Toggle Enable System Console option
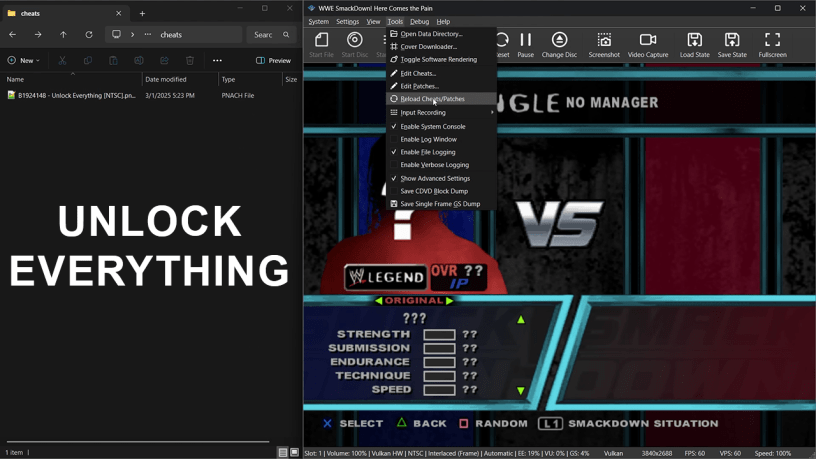Screen dimensions: 816x459 432,127
